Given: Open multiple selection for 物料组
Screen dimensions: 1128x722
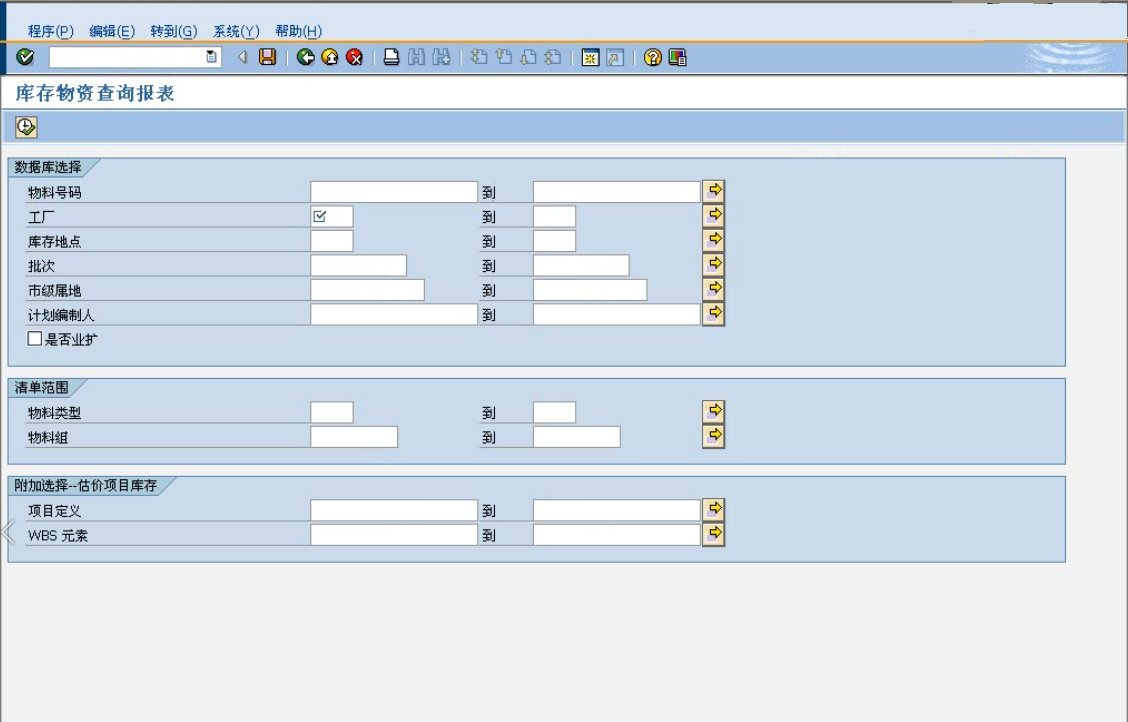Looking at the screenshot, I should pos(713,436).
